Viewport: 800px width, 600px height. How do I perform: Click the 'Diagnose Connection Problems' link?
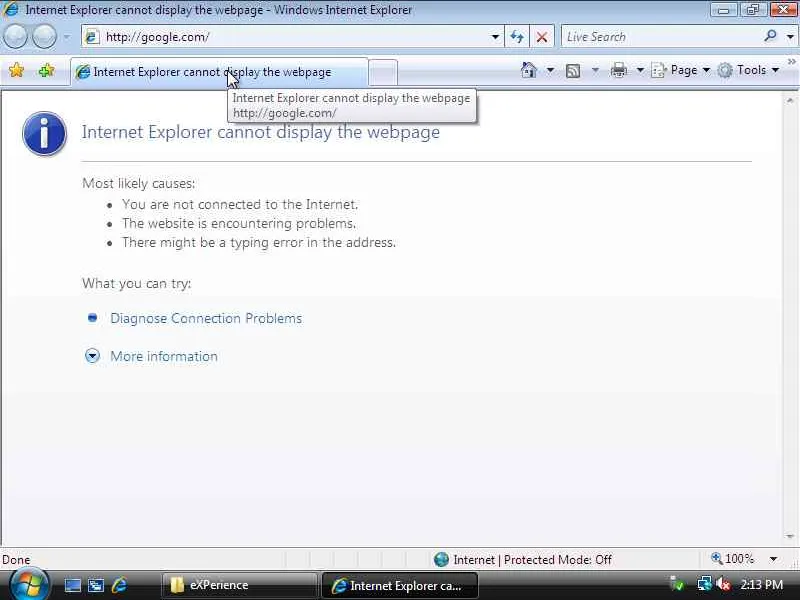tap(206, 318)
